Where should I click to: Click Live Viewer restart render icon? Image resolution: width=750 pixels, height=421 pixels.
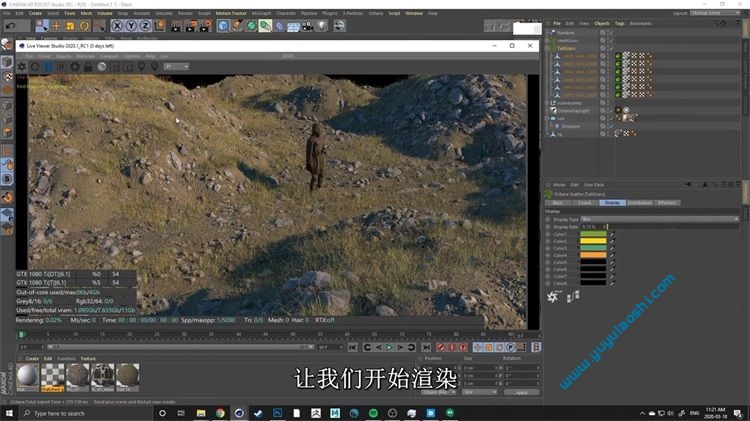(x=35, y=66)
